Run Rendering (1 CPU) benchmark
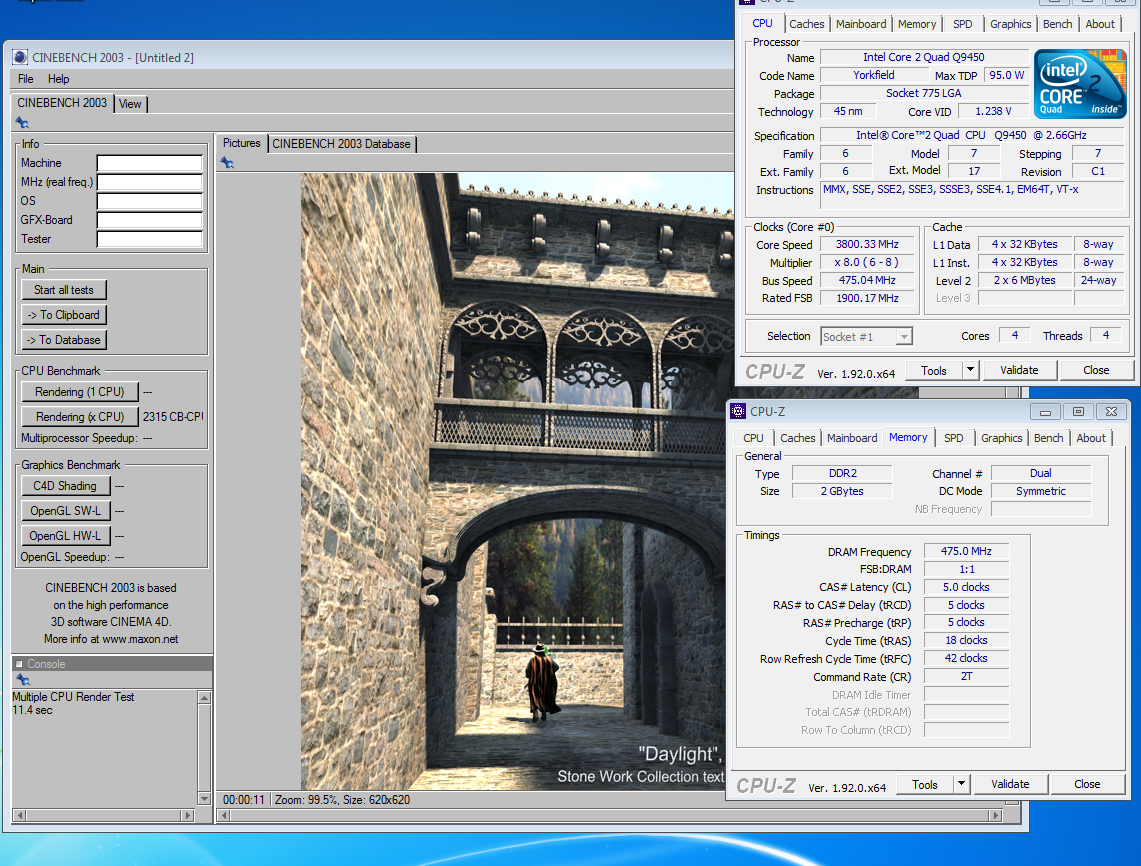This screenshot has height=866, width=1141. pyautogui.click(x=79, y=392)
